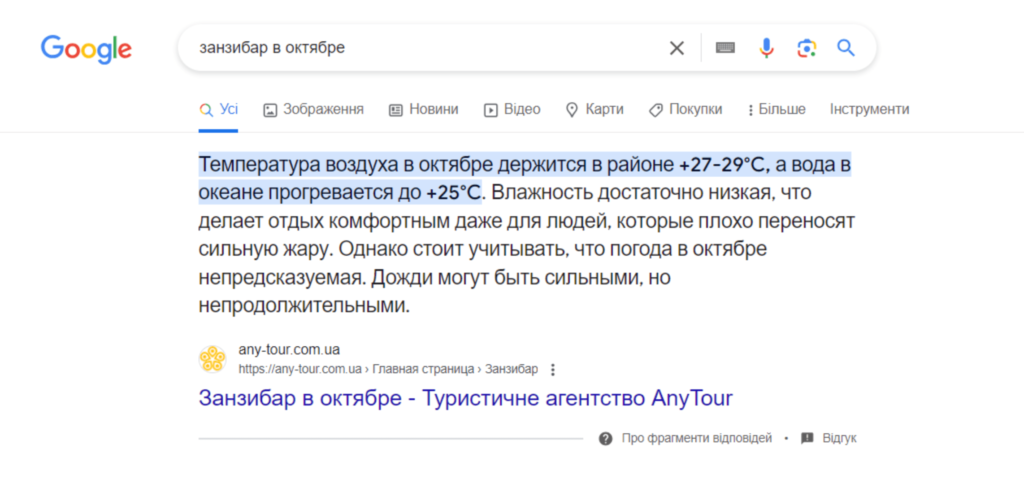Click the Google logo
The height and width of the screenshot is (497, 1024).
[86, 49]
